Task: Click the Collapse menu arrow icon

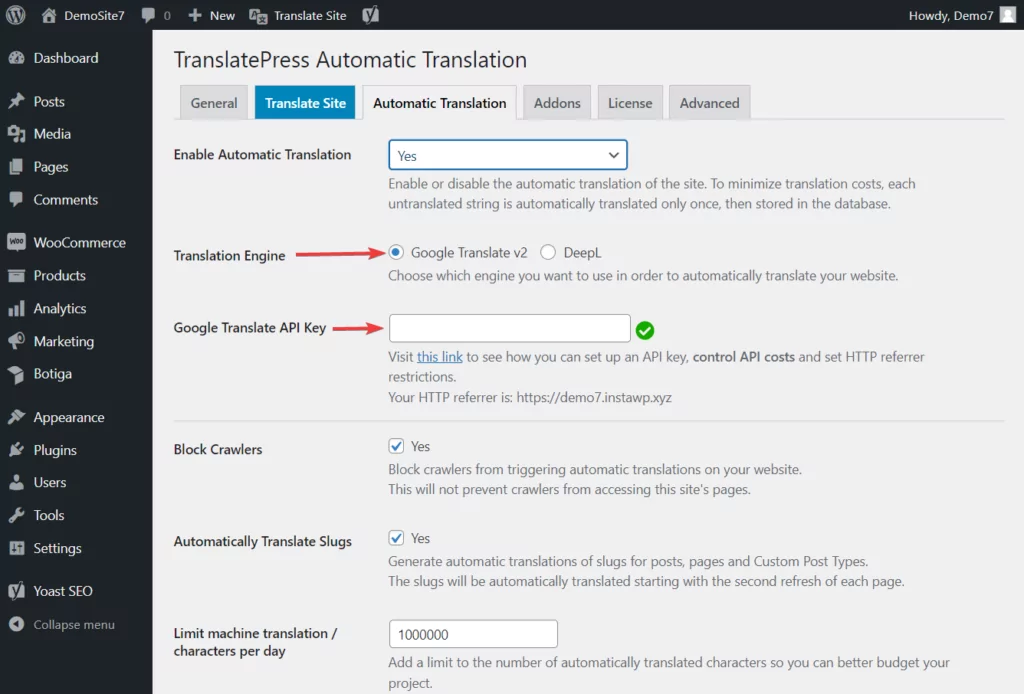Action: [17, 624]
